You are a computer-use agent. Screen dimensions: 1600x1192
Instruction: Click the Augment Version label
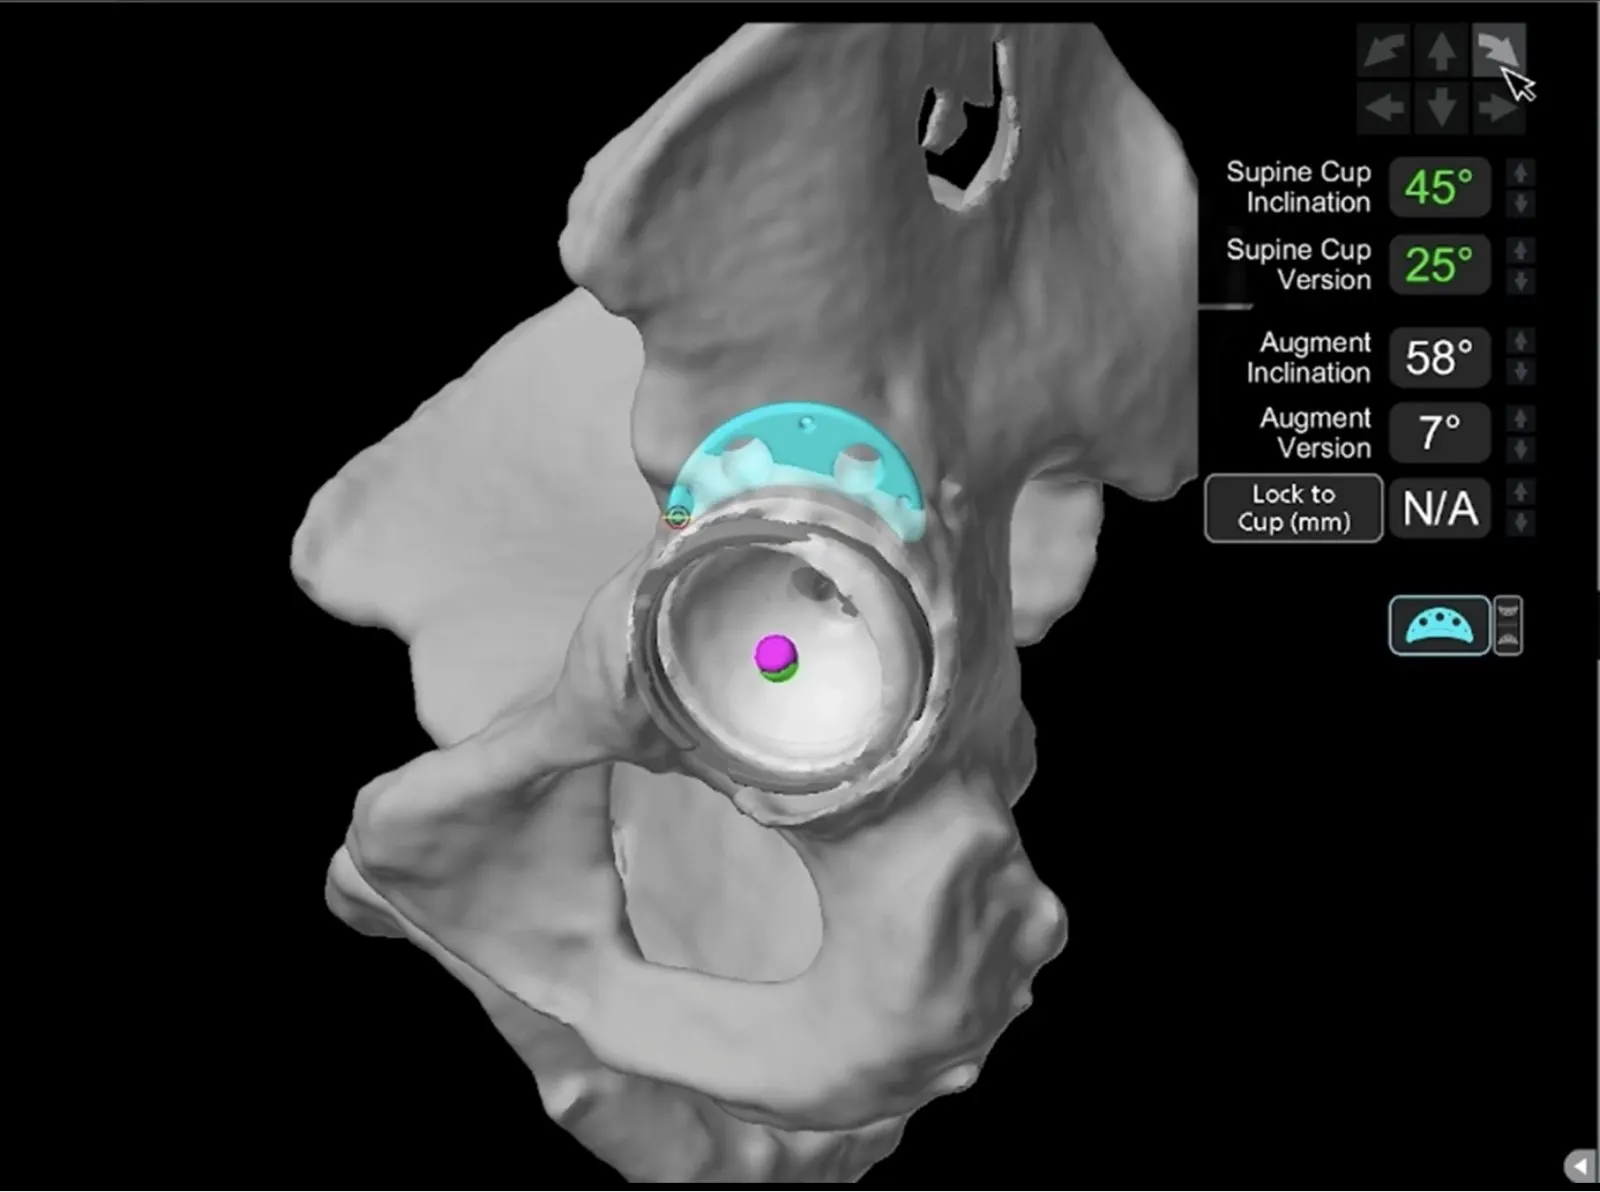pos(1315,433)
